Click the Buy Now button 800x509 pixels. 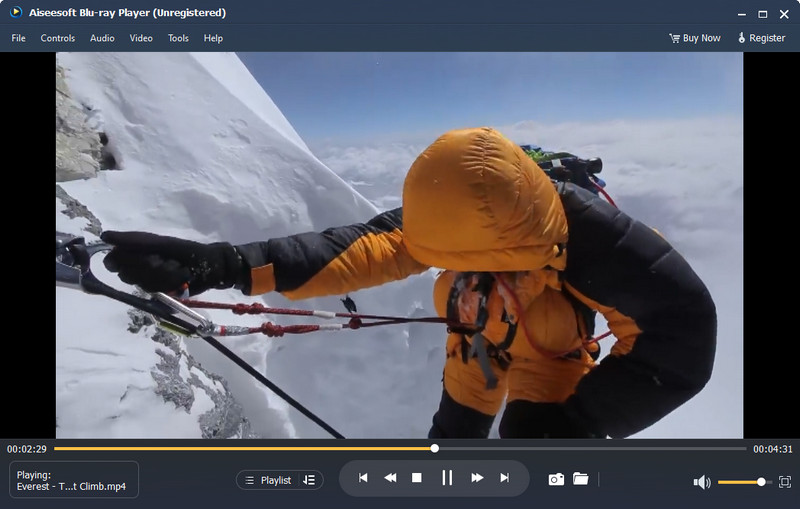coord(695,38)
